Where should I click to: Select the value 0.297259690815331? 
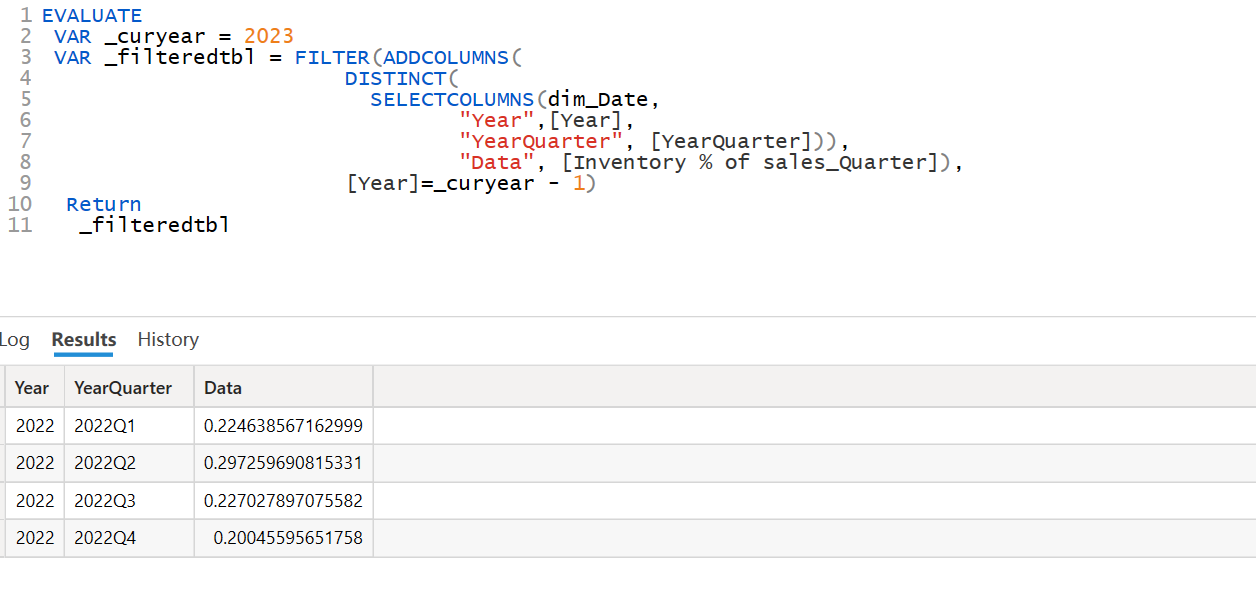(x=283, y=463)
